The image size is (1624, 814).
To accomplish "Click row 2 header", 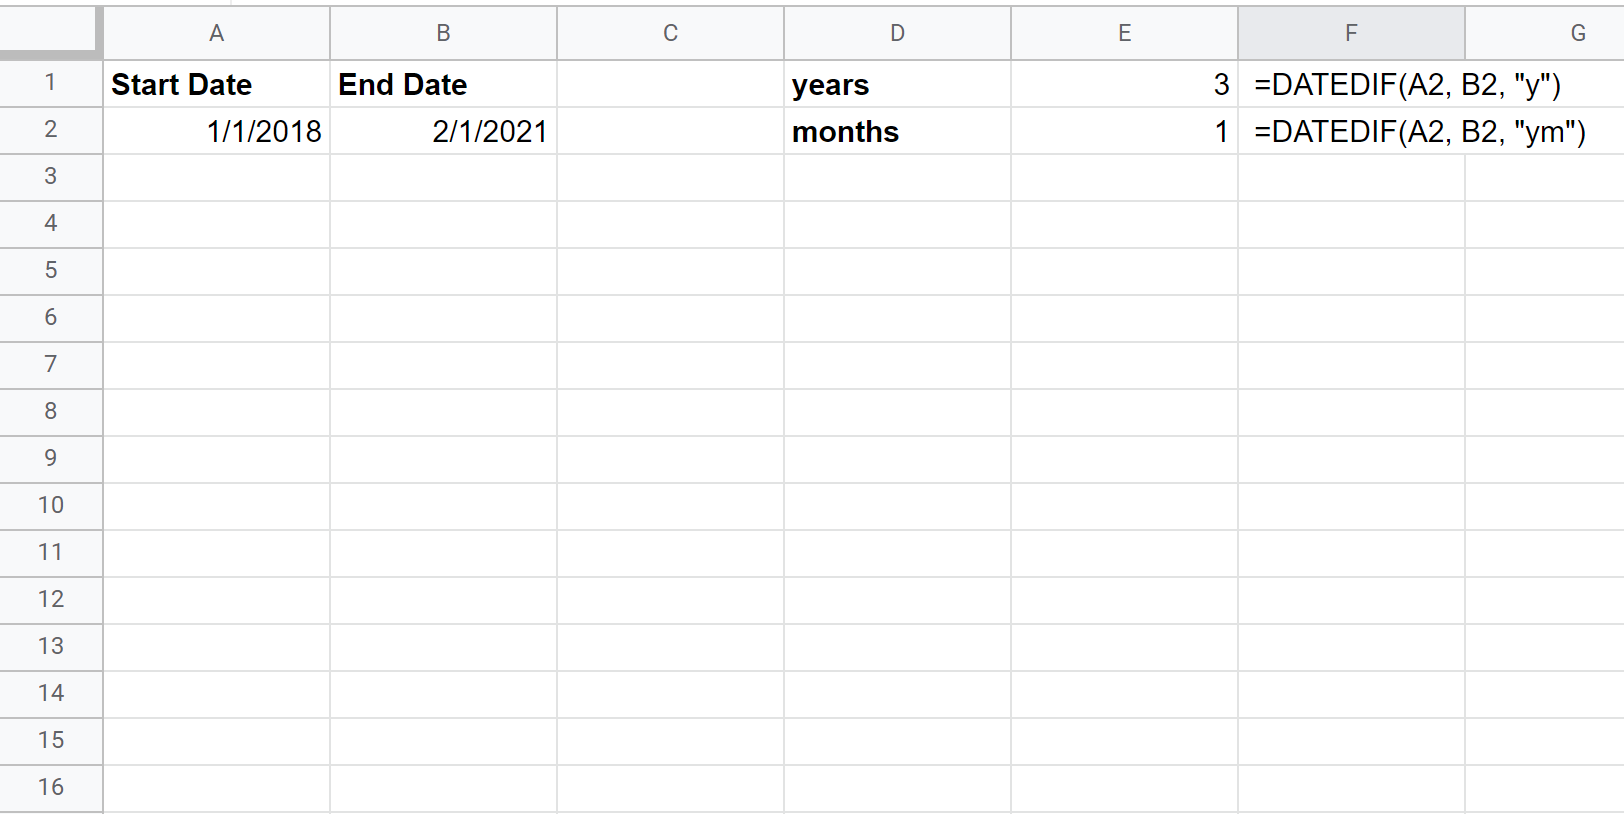I will coord(50,130).
